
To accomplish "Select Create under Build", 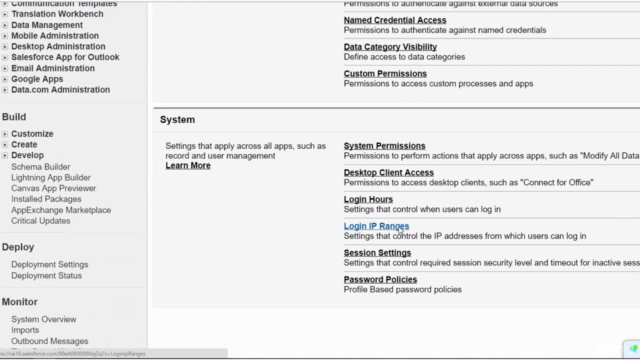I will [x=24, y=144].
